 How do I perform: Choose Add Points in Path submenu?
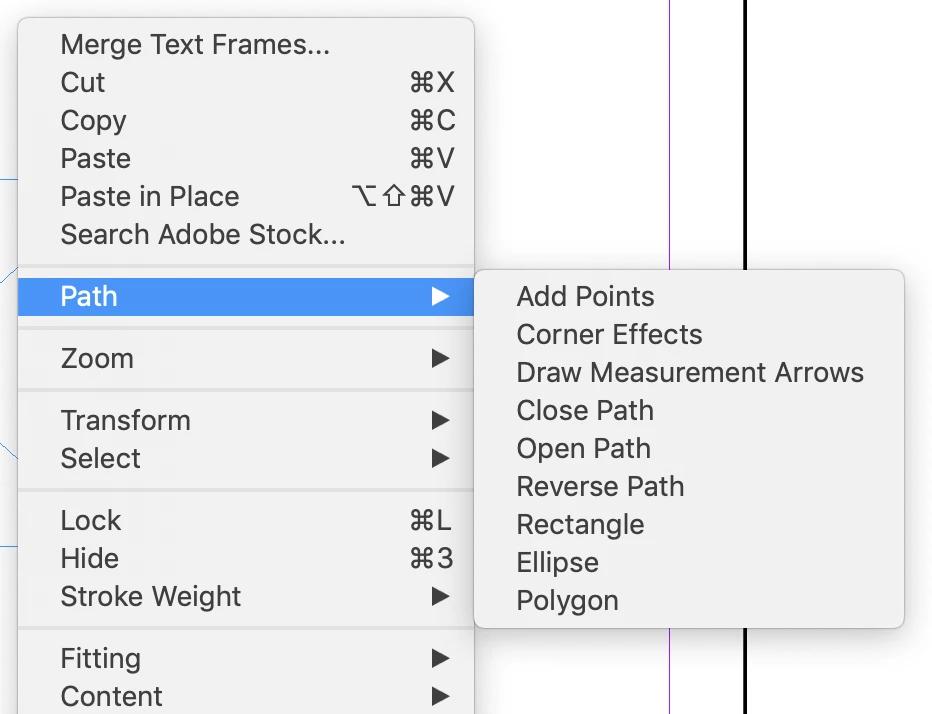[586, 297]
